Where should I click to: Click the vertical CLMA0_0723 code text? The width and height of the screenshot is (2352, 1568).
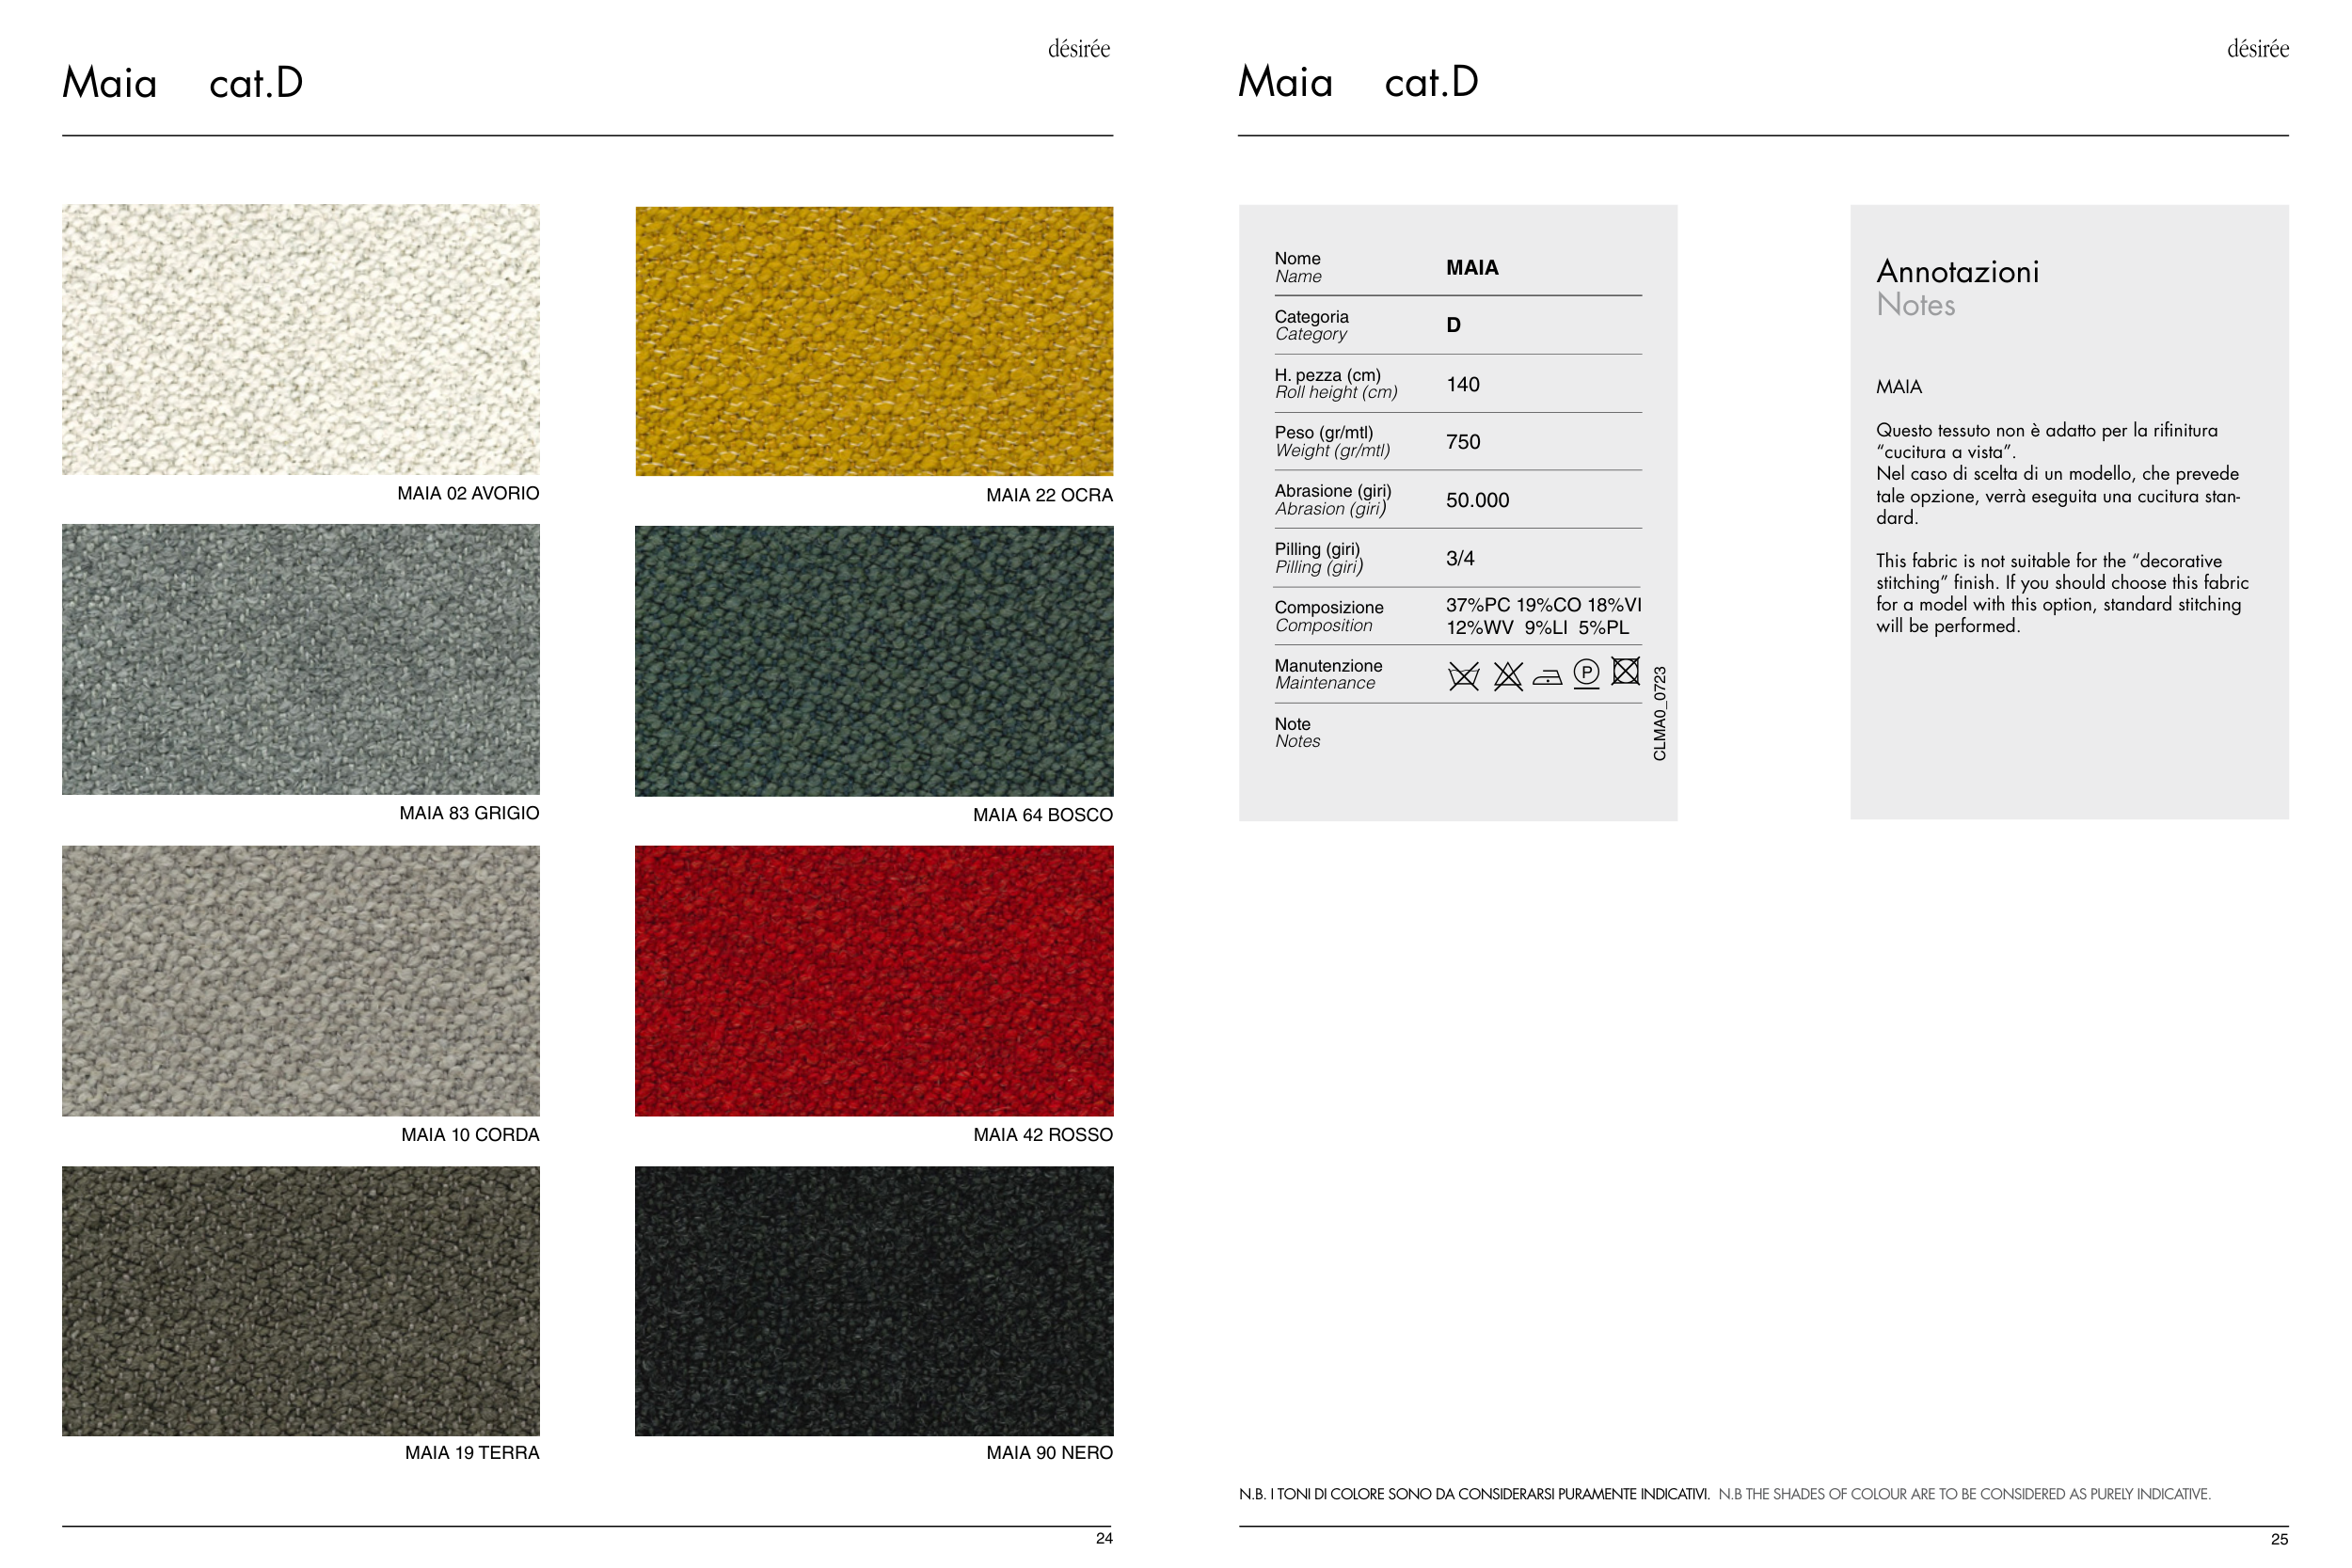(x=1659, y=713)
